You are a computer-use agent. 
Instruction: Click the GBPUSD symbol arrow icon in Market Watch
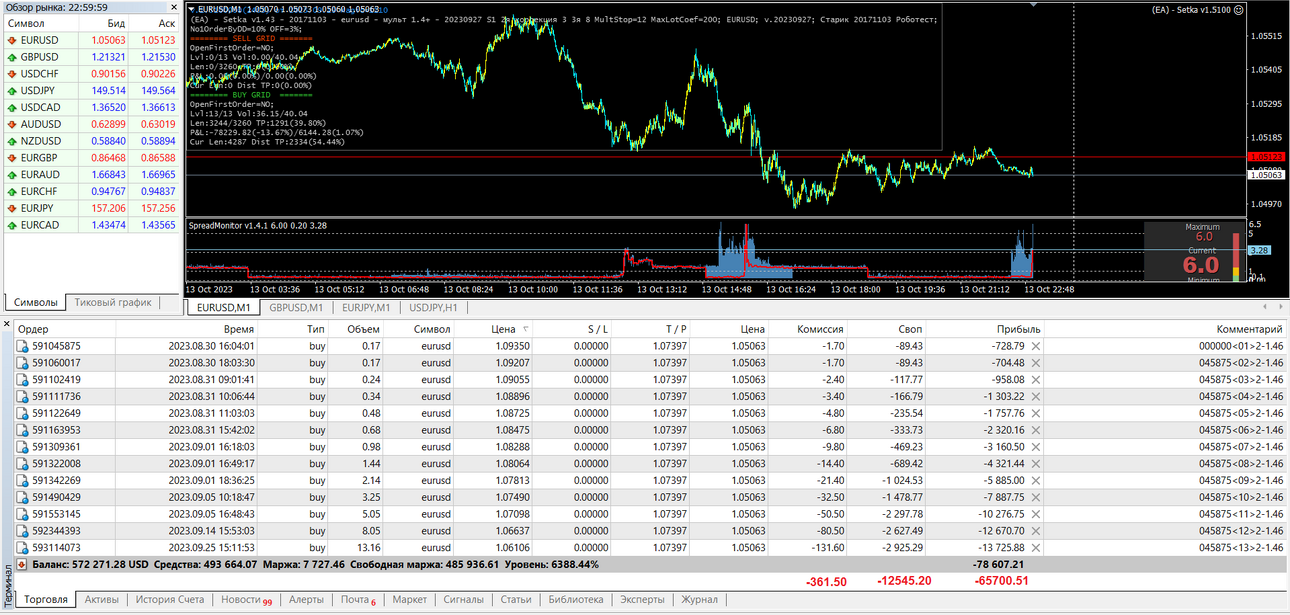(12, 58)
